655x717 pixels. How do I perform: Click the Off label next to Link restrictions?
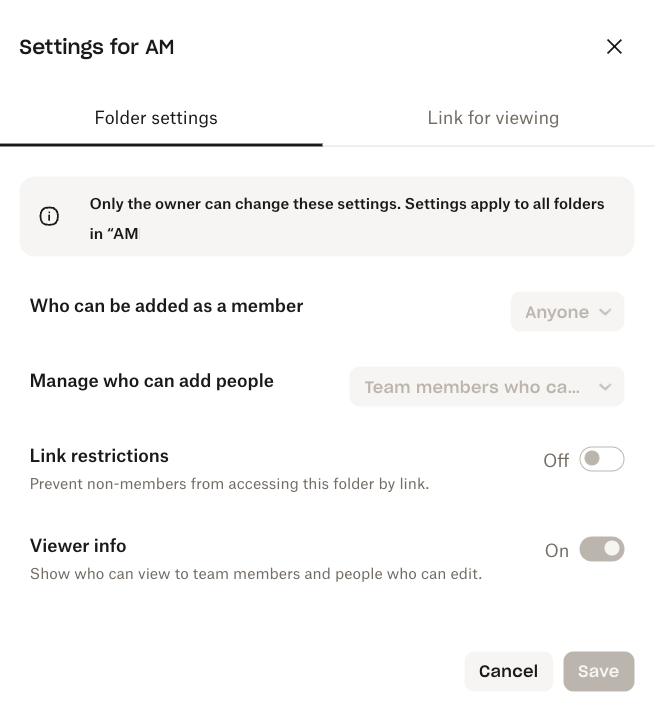556,461
